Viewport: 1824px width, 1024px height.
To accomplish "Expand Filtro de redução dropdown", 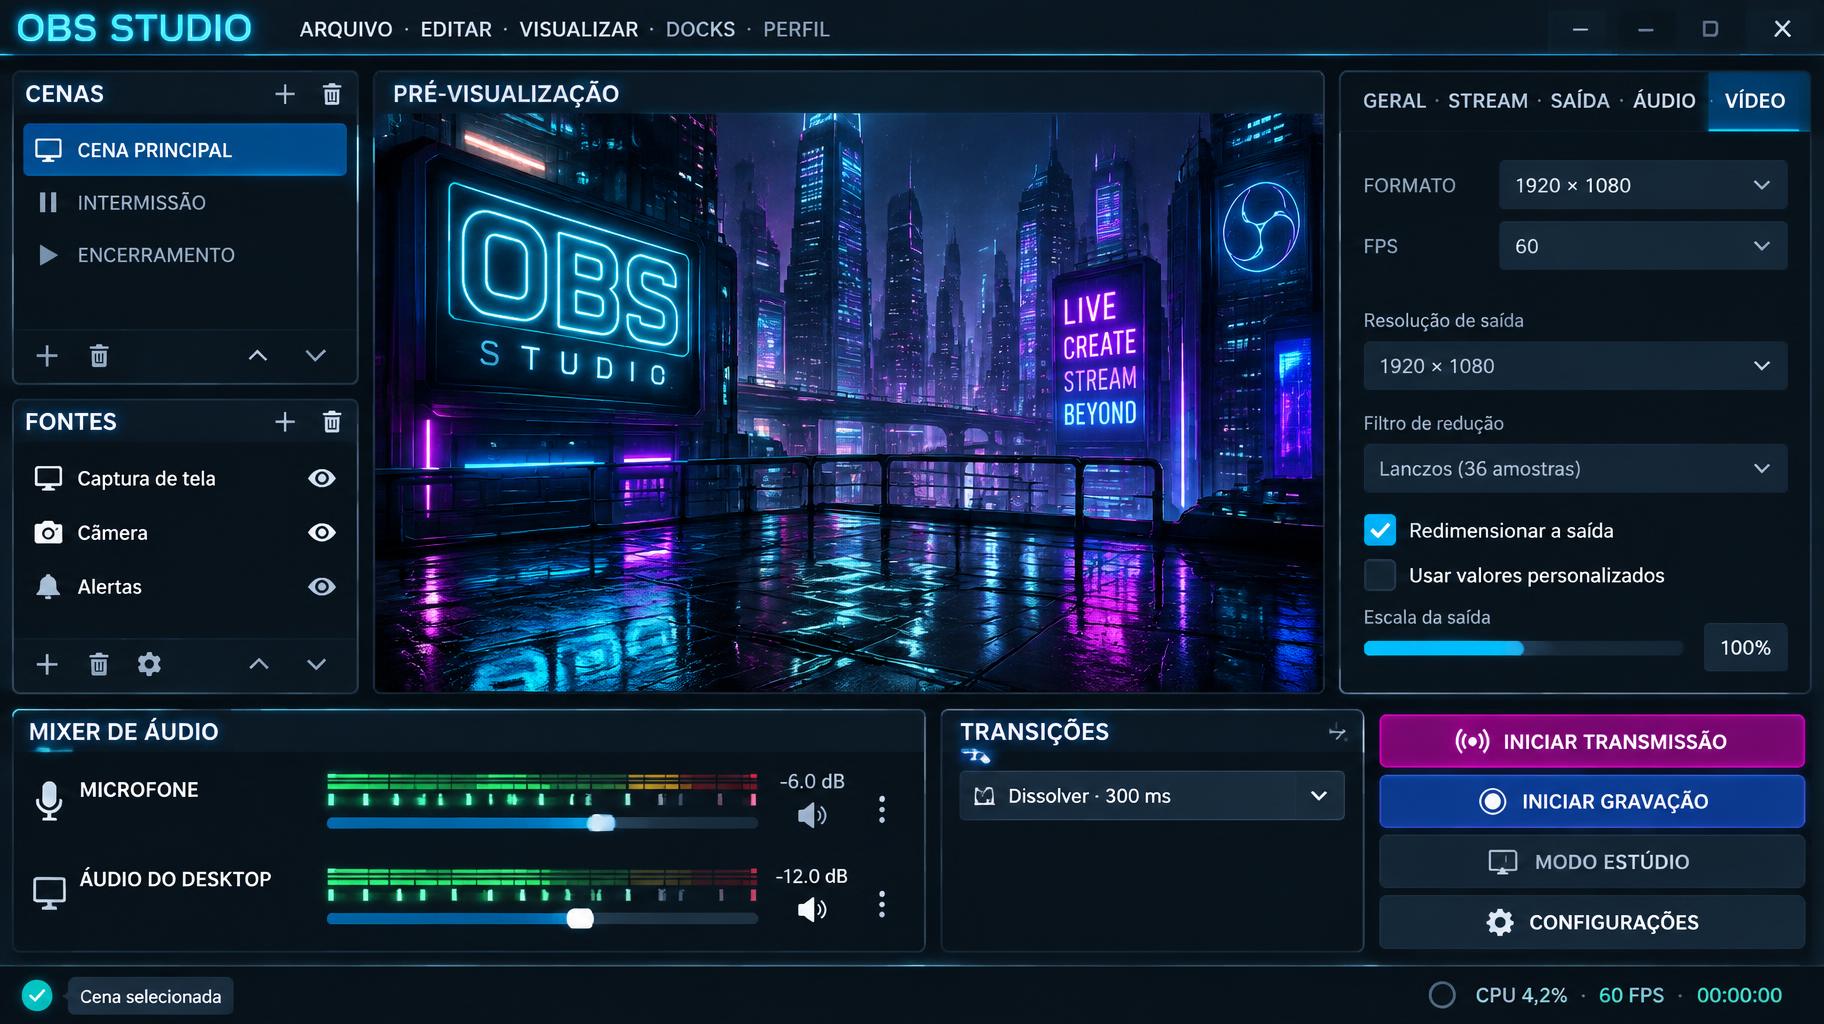I will click(x=1575, y=468).
